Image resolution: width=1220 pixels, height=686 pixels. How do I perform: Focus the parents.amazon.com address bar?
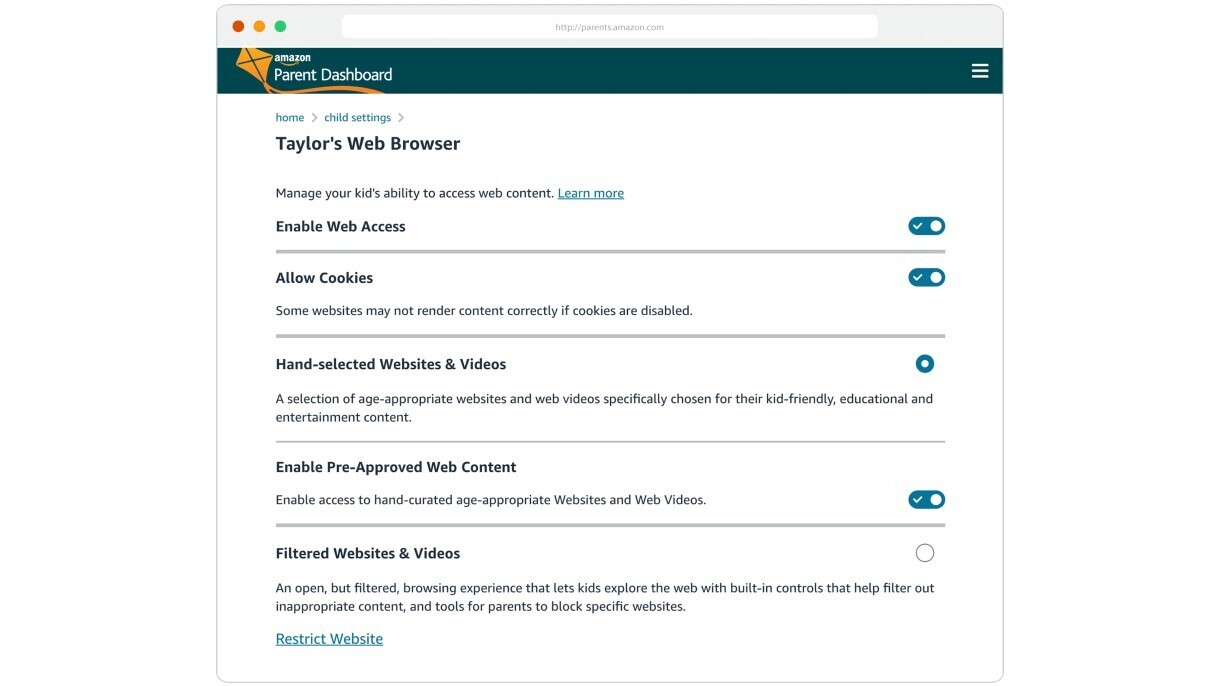click(609, 27)
